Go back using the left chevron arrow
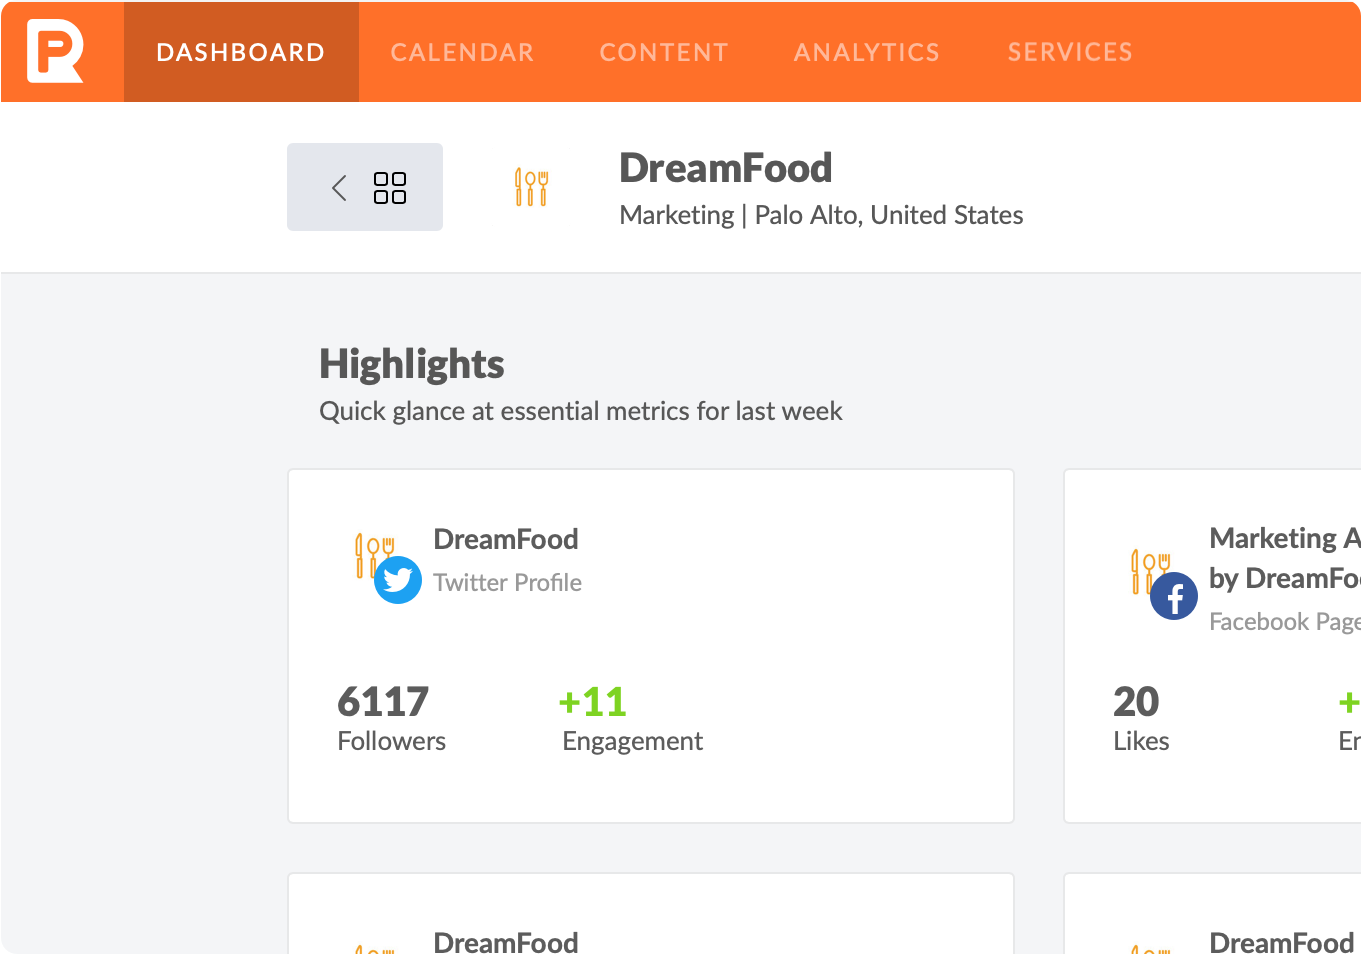Screen dimensions: 1362x954 tap(337, 187)
